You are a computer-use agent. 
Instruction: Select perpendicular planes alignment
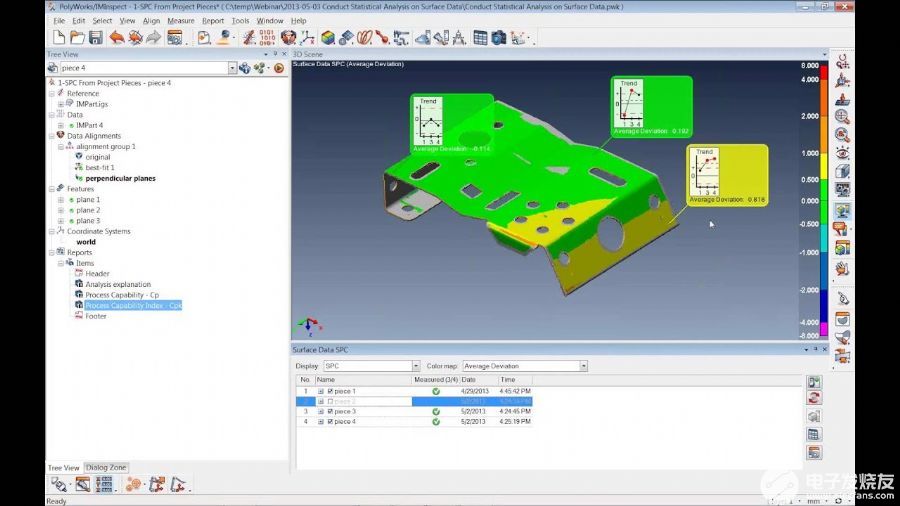click(121, 178)
